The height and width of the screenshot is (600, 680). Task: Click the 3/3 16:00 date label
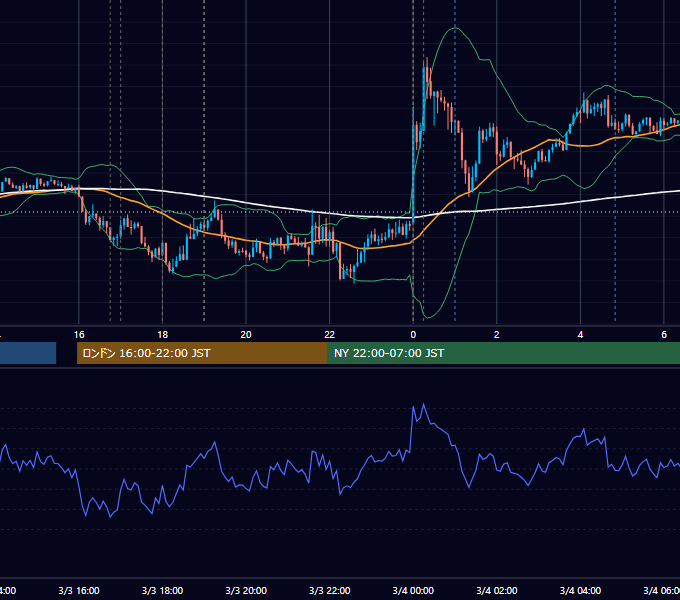click(79, 591)
